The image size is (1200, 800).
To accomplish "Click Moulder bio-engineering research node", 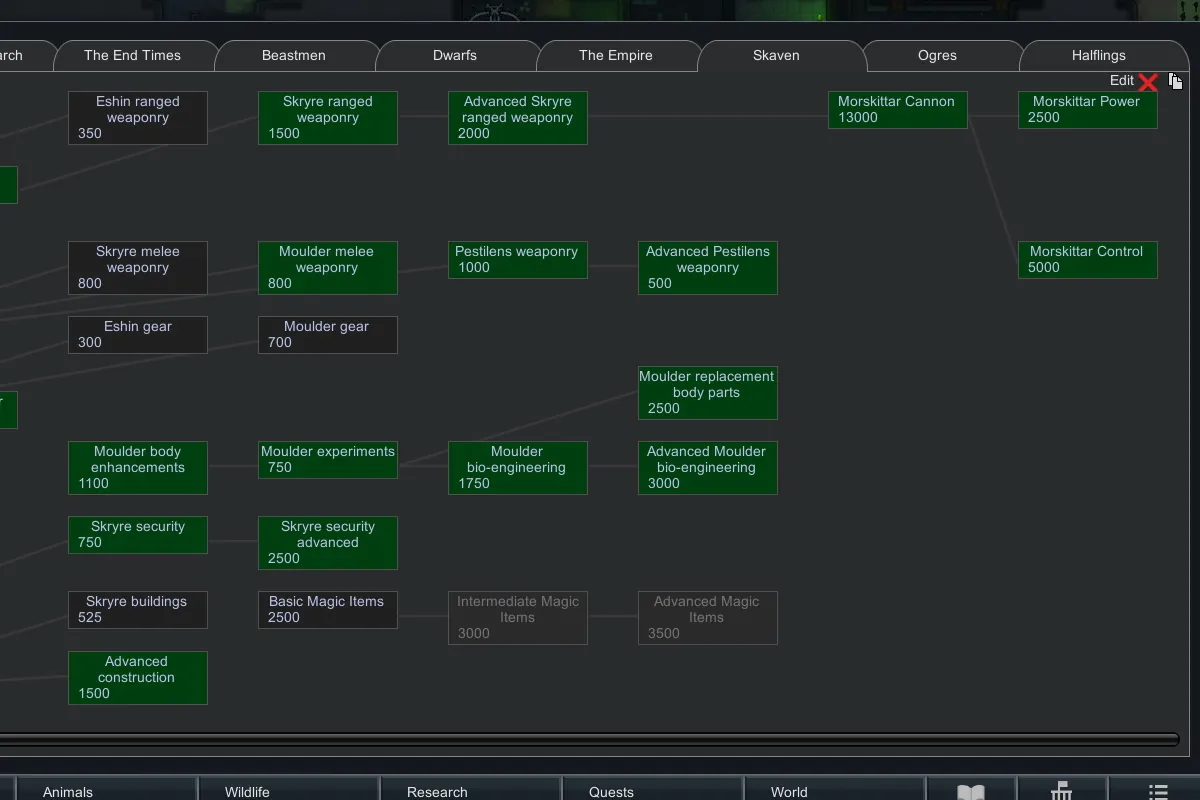I will click(x=517, y=468).
